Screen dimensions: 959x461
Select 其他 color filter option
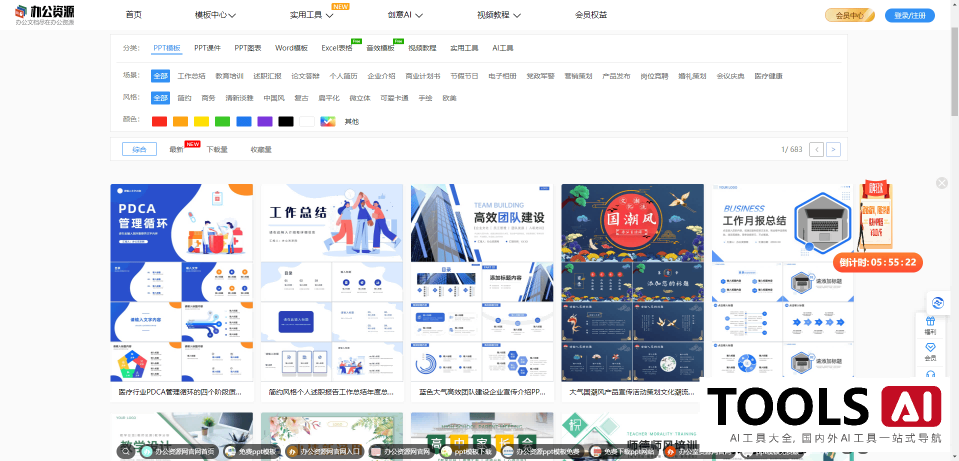(x=352, y=121)
